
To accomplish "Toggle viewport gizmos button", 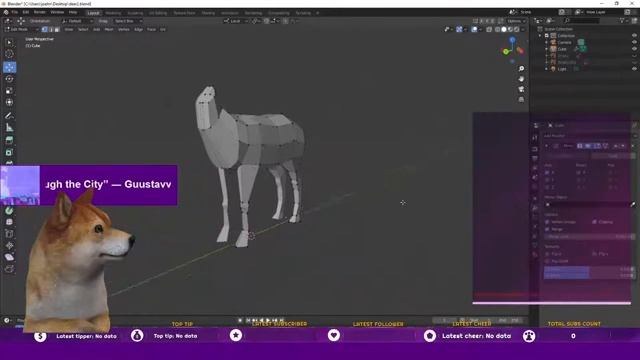I will [x=459, y=29].
